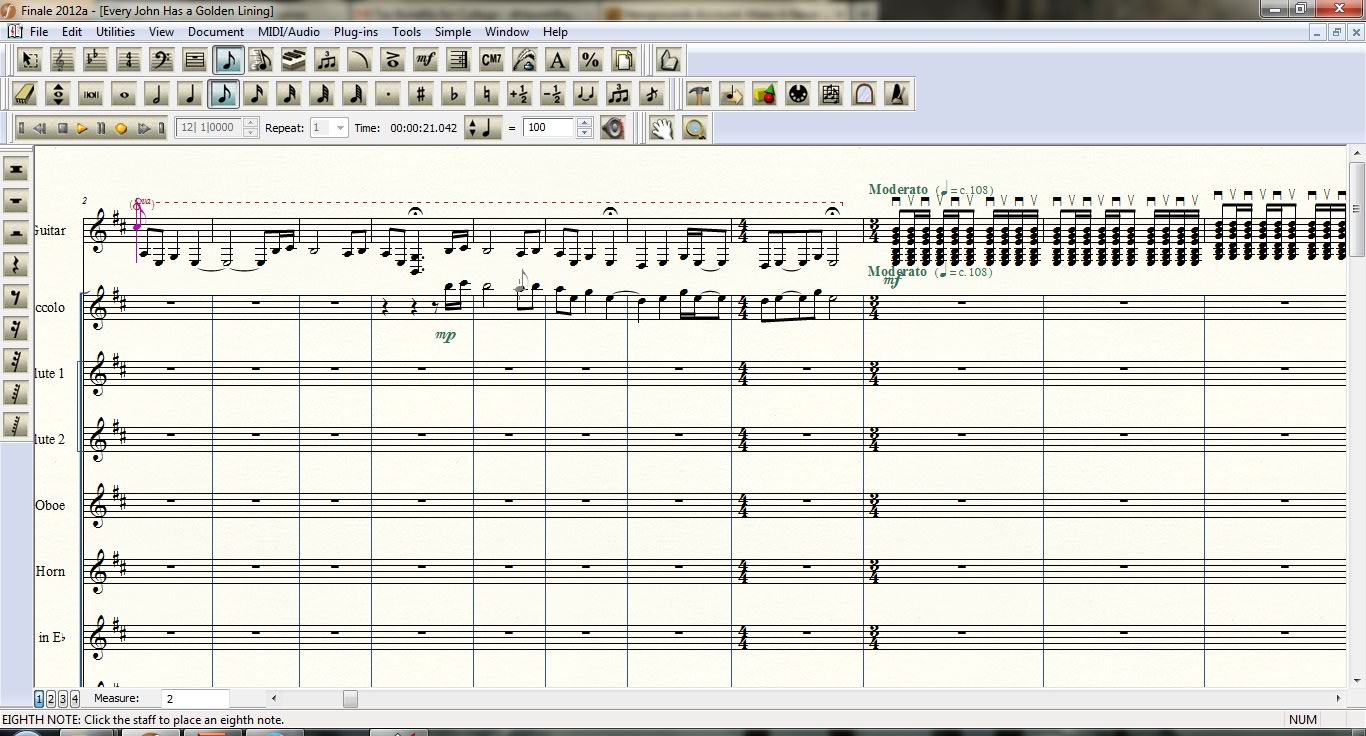1366x736 pixels.
Task: Open the Repeat count dropdown
Action: [340, 128]
